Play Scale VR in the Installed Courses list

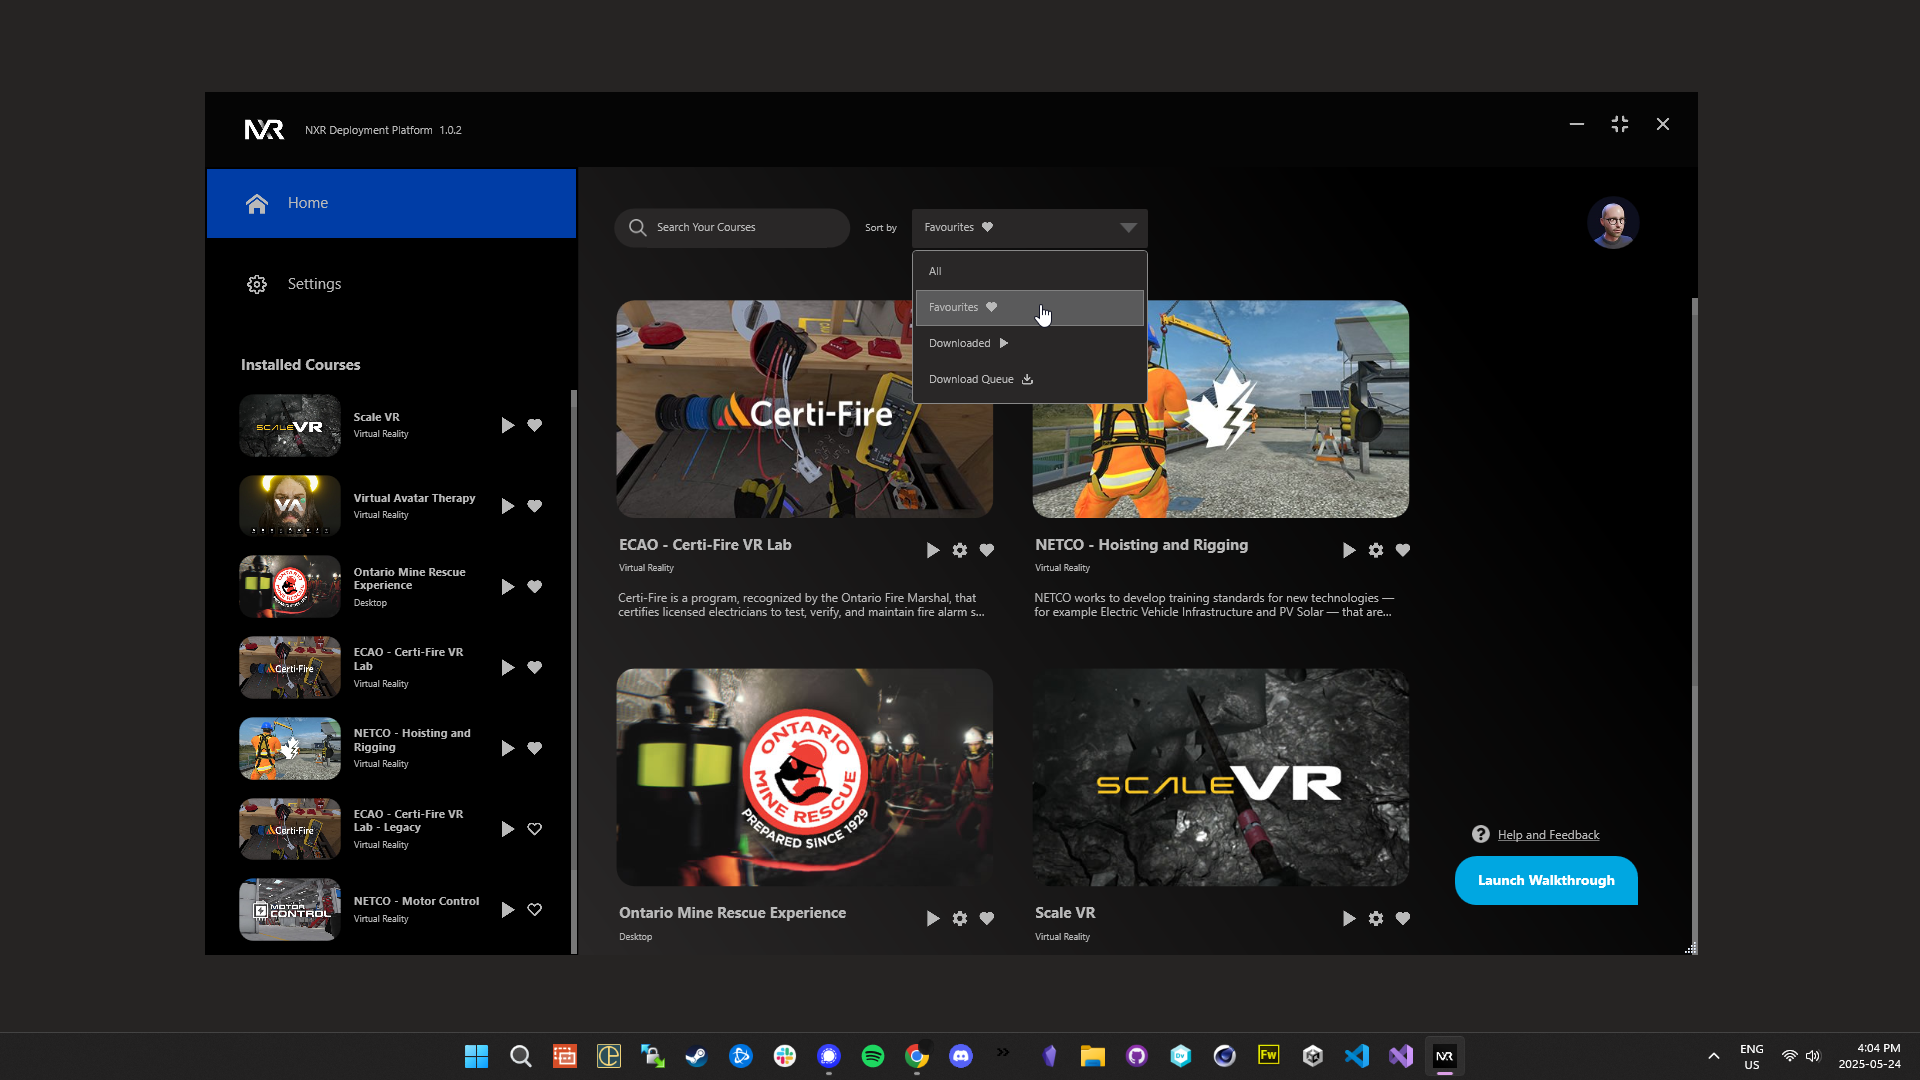pyautogui.click(x=507, y=425)
